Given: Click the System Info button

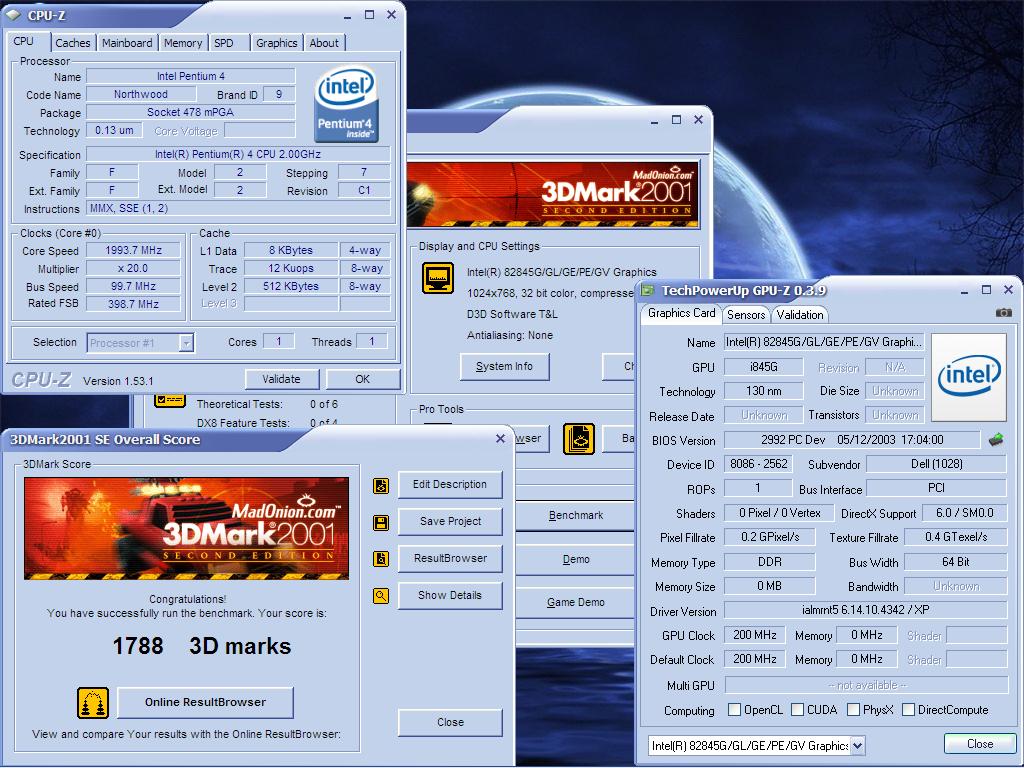Looking at the screenshot, I should click(504, 366).
